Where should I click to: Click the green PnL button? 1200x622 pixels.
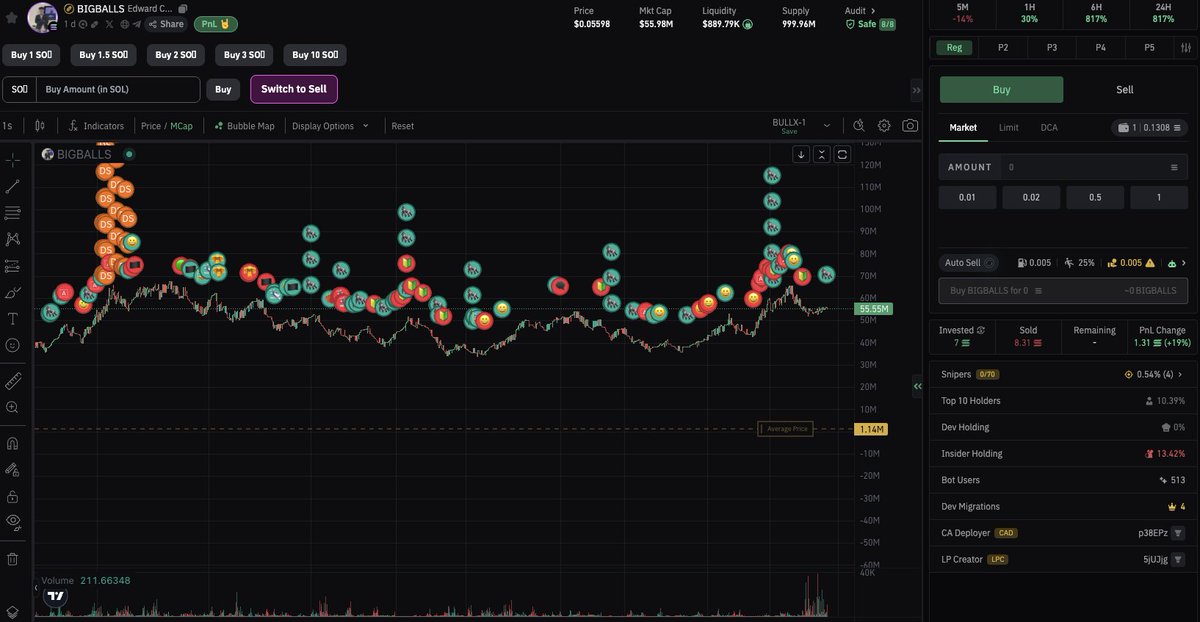pos(215,23)
